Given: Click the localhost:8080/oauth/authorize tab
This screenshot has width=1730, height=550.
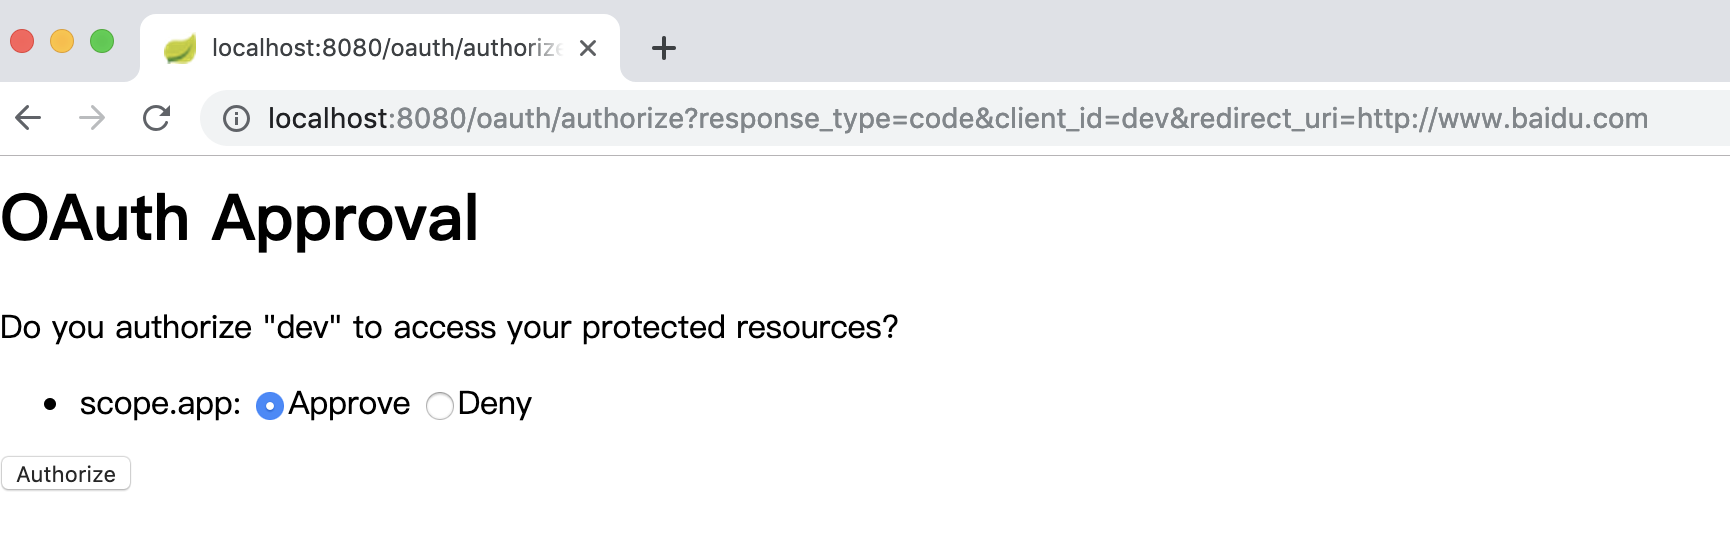Looking at the screenshot, I should [385, 48].
